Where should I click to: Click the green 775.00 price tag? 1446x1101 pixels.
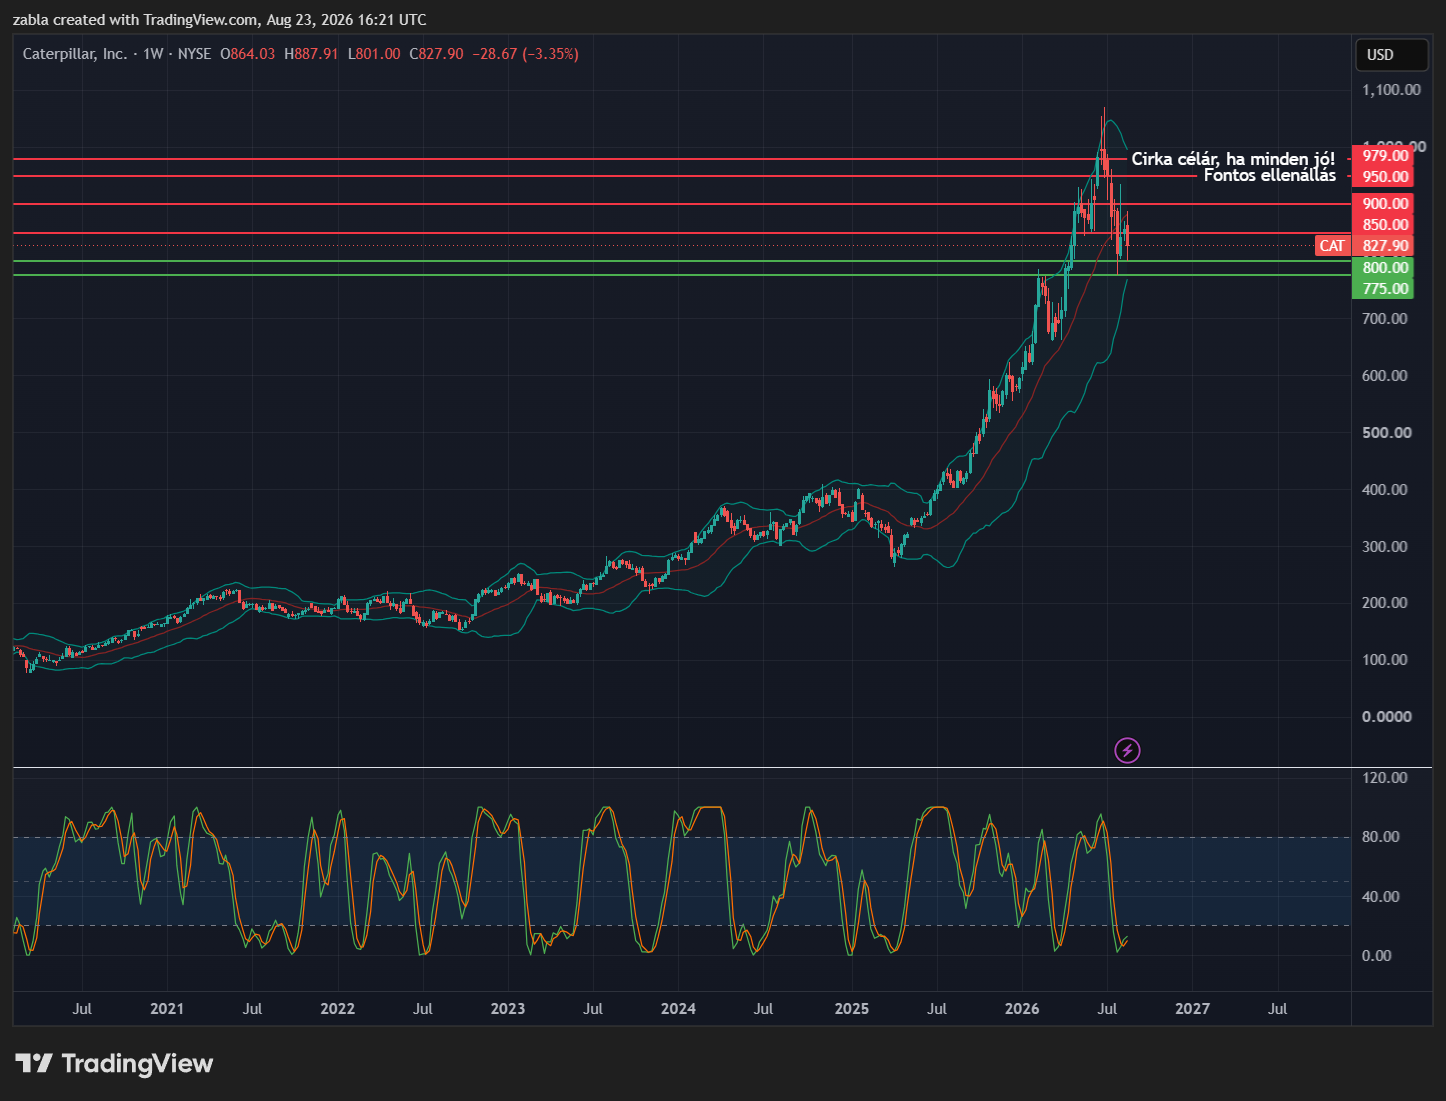click(1383, 289)
